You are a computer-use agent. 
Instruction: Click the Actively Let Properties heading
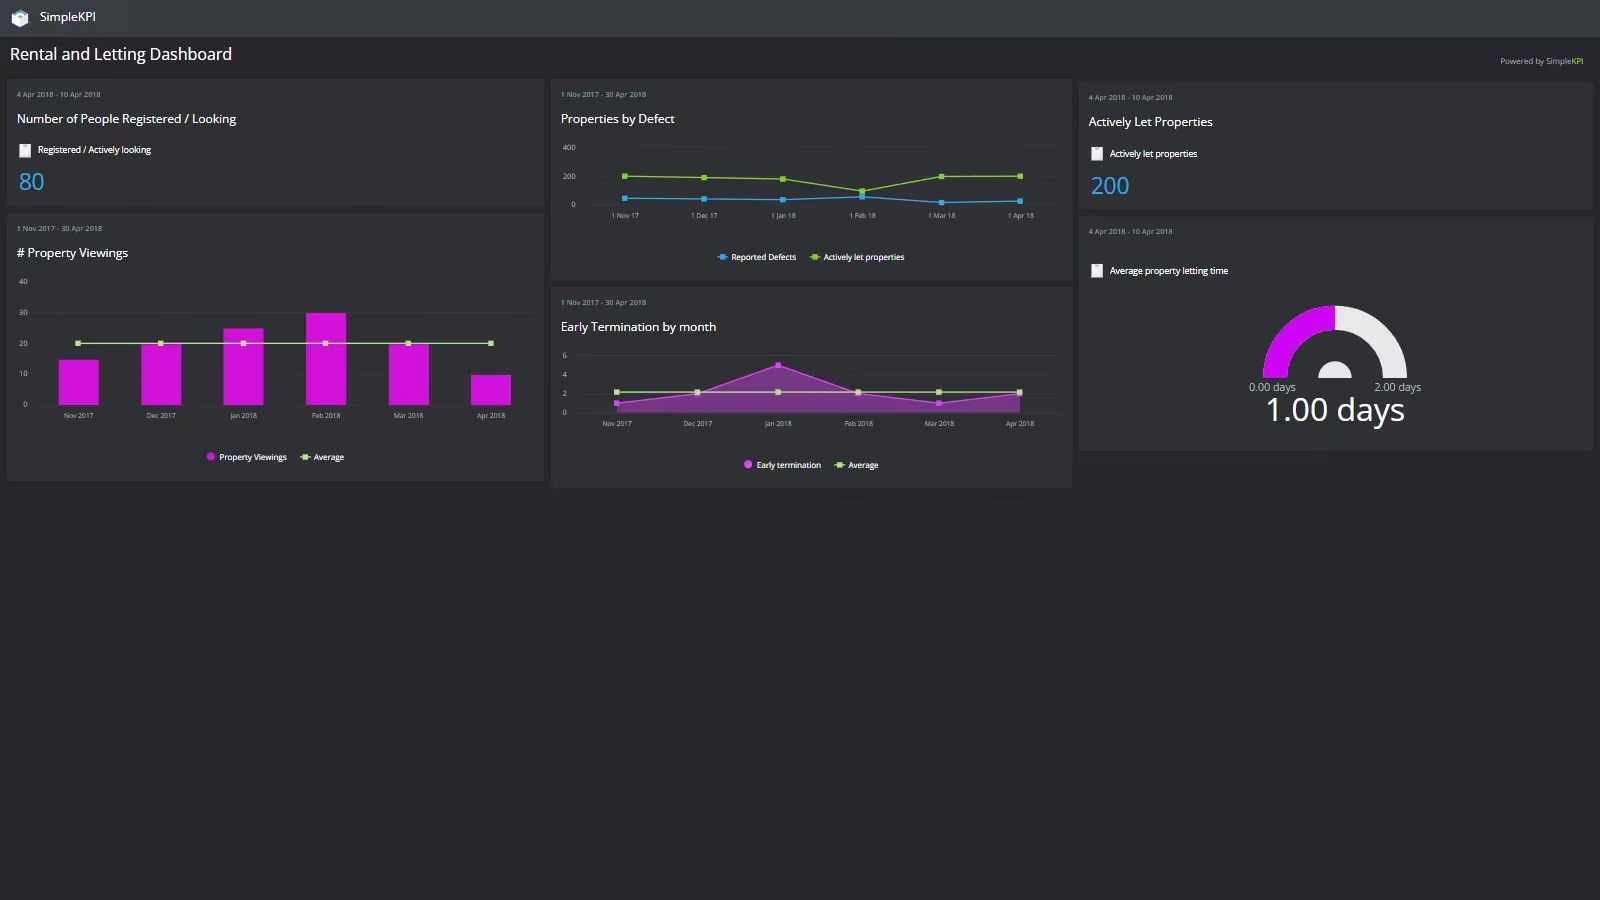1151,122
